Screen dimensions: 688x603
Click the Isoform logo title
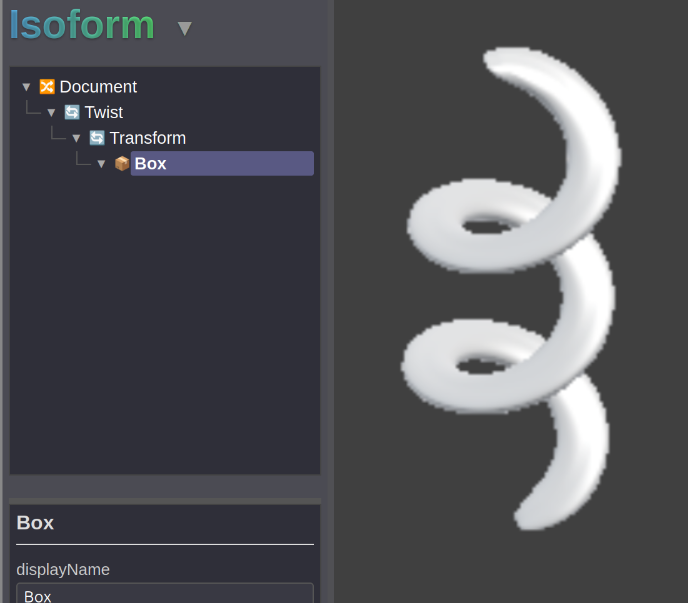[82, 25]
